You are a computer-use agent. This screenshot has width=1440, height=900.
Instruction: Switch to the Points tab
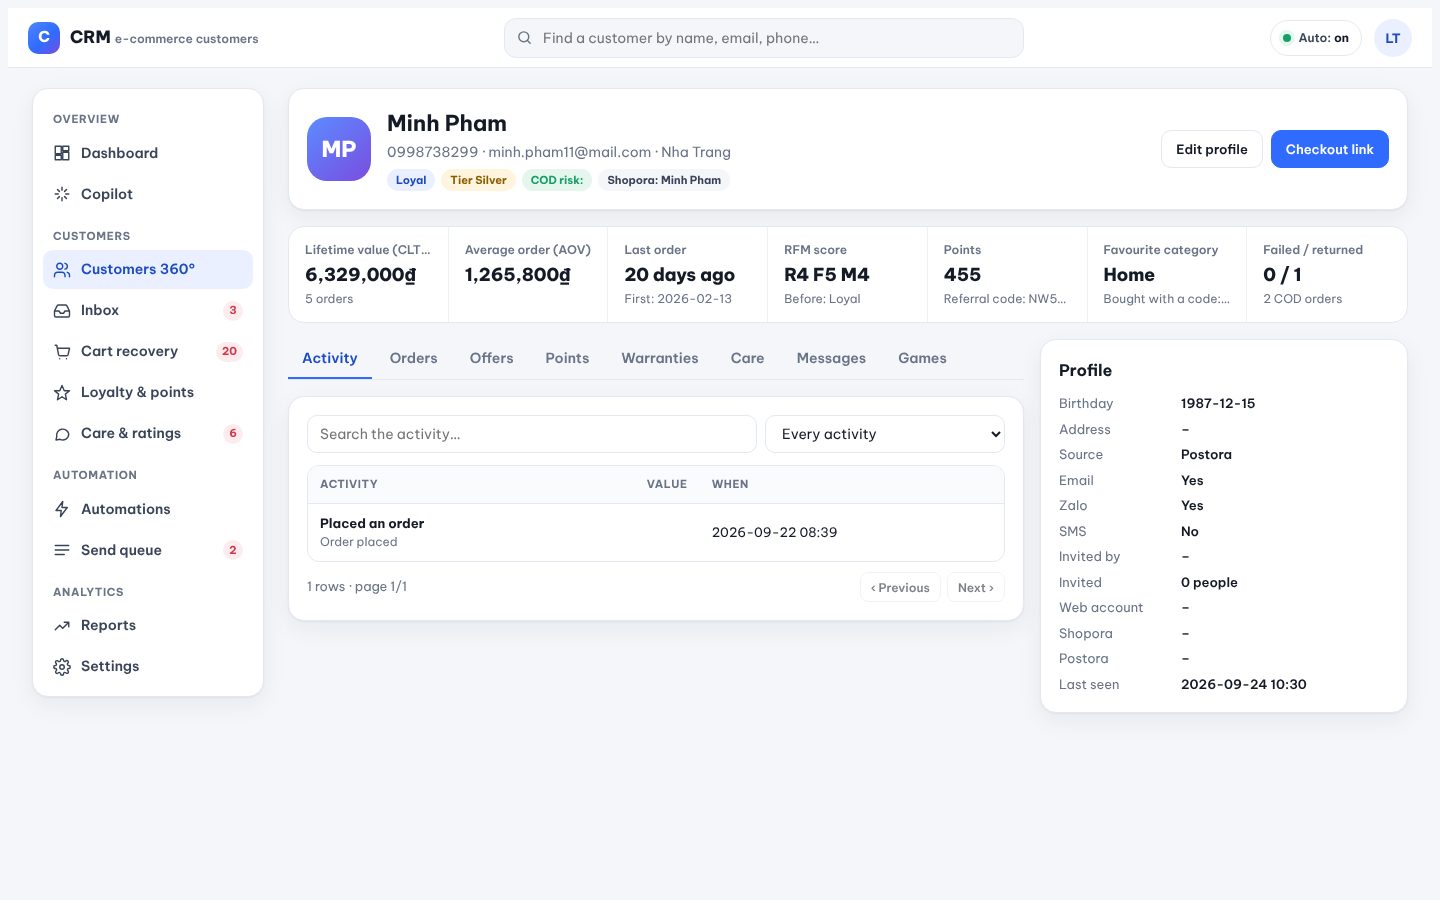point(567,358)
